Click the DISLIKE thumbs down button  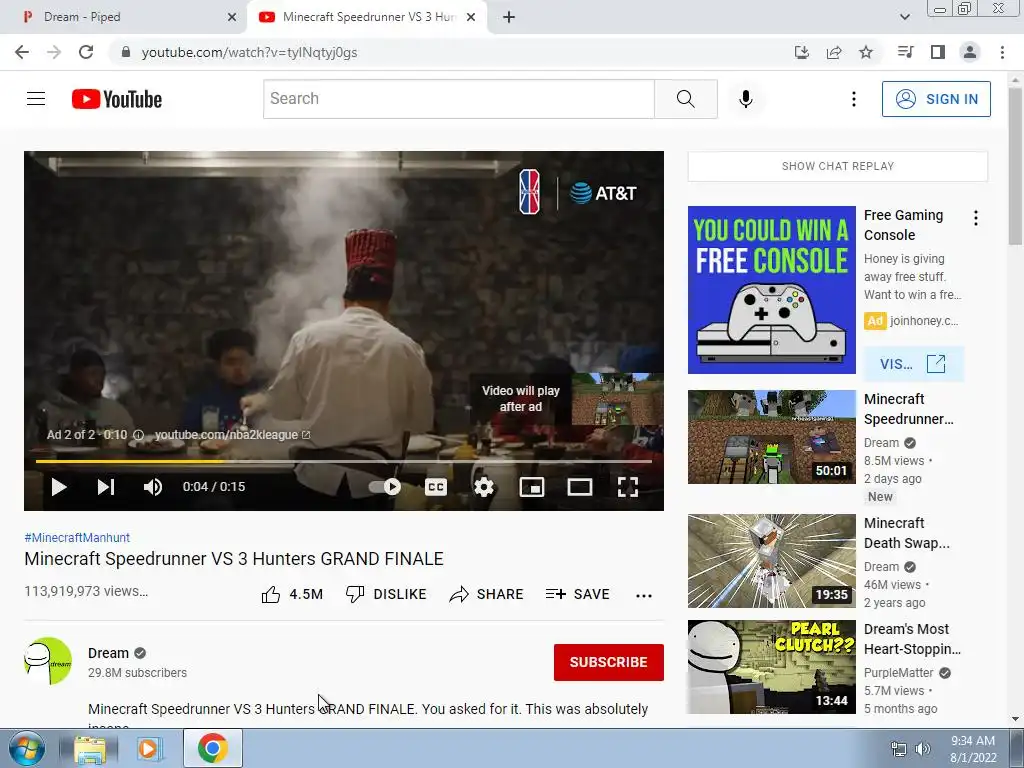click(386, 594)
